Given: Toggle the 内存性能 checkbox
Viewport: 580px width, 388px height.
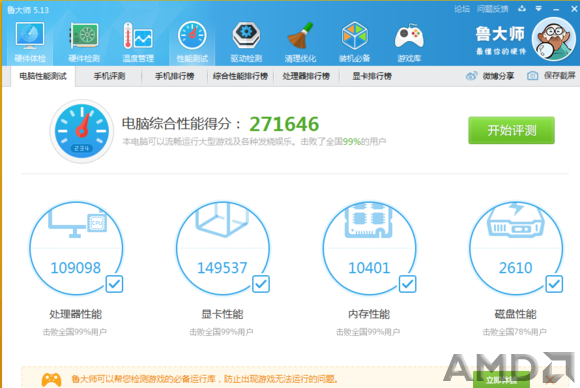Looking at the screenshot, I should (407, 284).
